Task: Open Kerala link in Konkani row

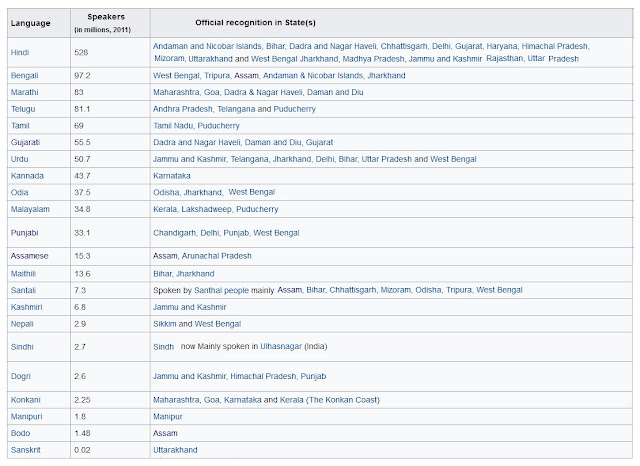Action: click(x=291, y=400)
